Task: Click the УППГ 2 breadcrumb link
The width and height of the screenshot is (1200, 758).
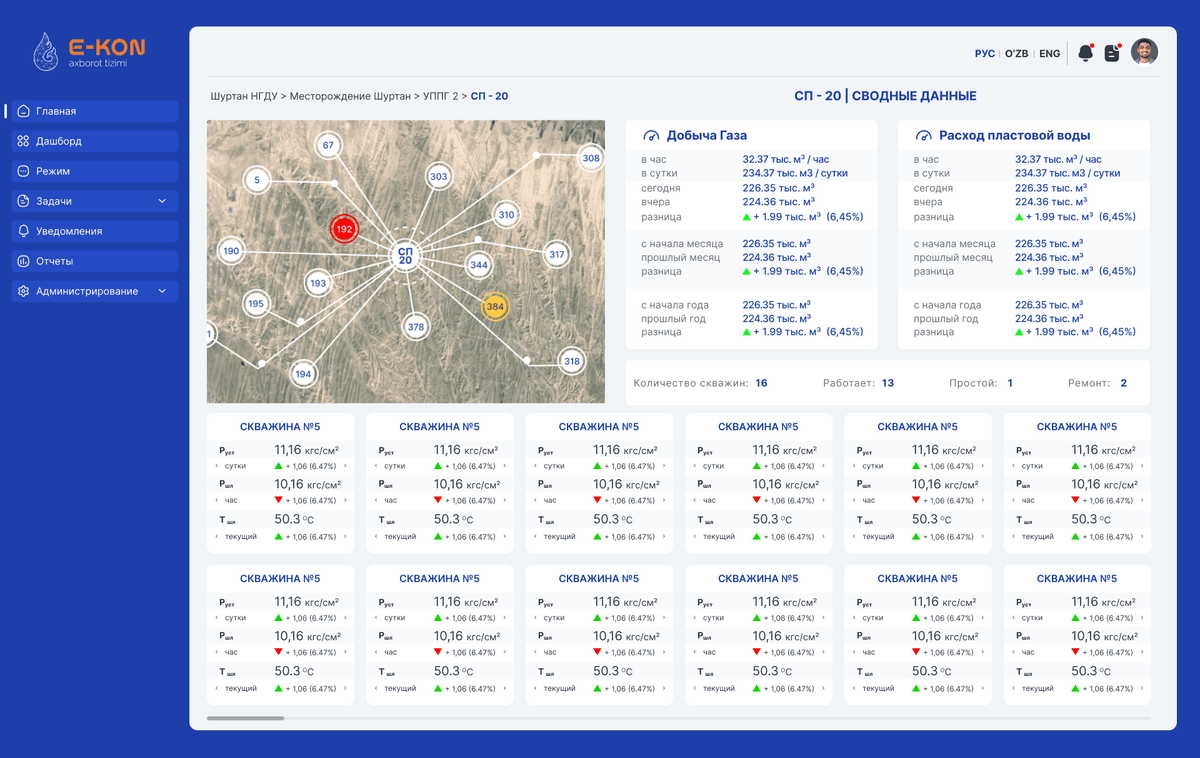Action: click(x=440, y=96)
